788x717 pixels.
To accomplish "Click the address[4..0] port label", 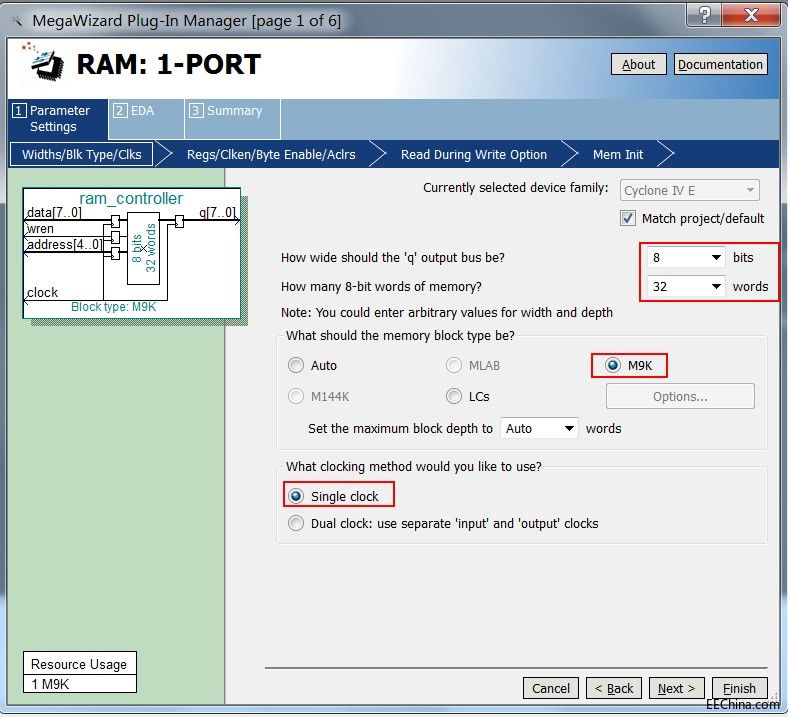I will [64, 245].
